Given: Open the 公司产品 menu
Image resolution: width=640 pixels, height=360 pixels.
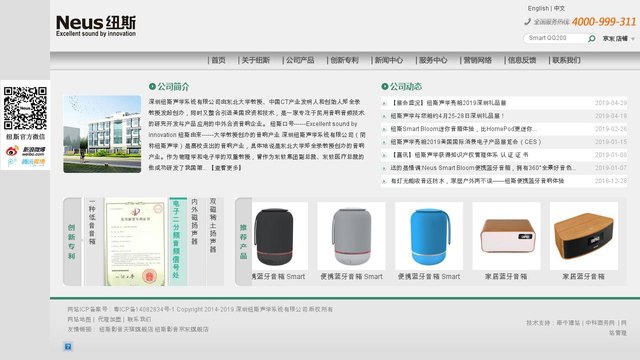Looking at the screenshot, I should click(x=300, y=60).
